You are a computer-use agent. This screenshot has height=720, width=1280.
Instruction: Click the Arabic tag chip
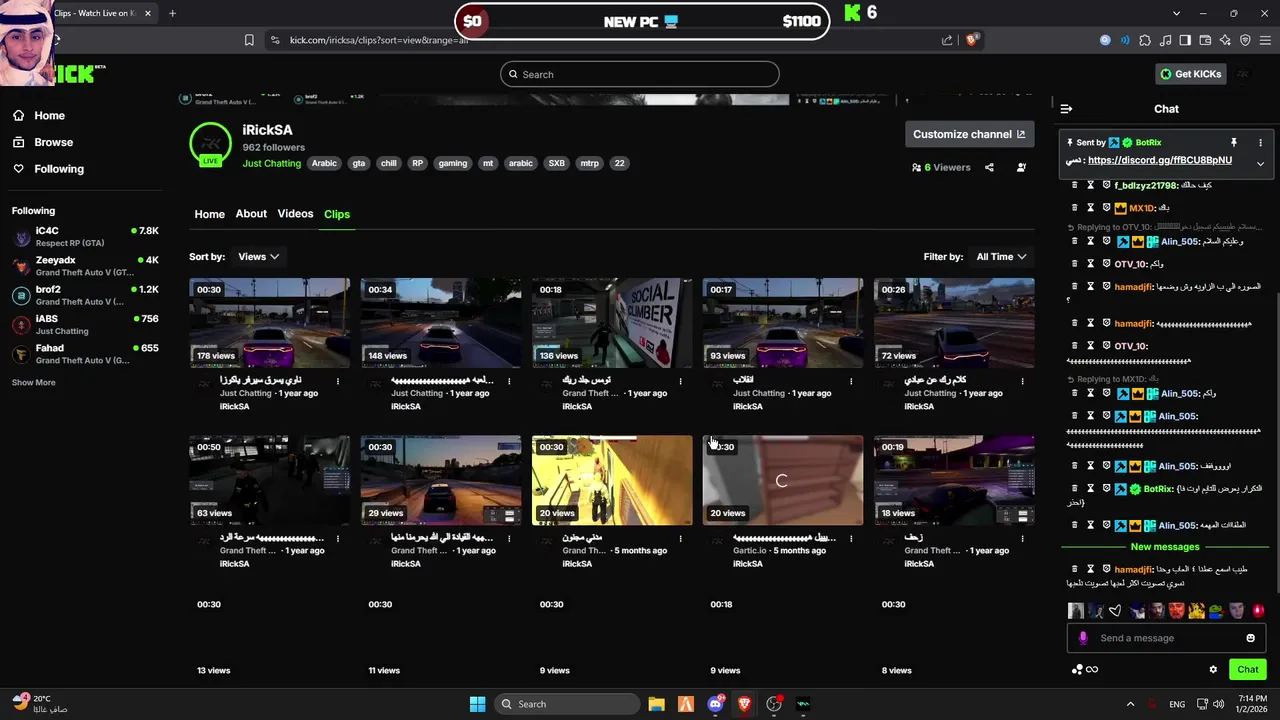point(324,164)
